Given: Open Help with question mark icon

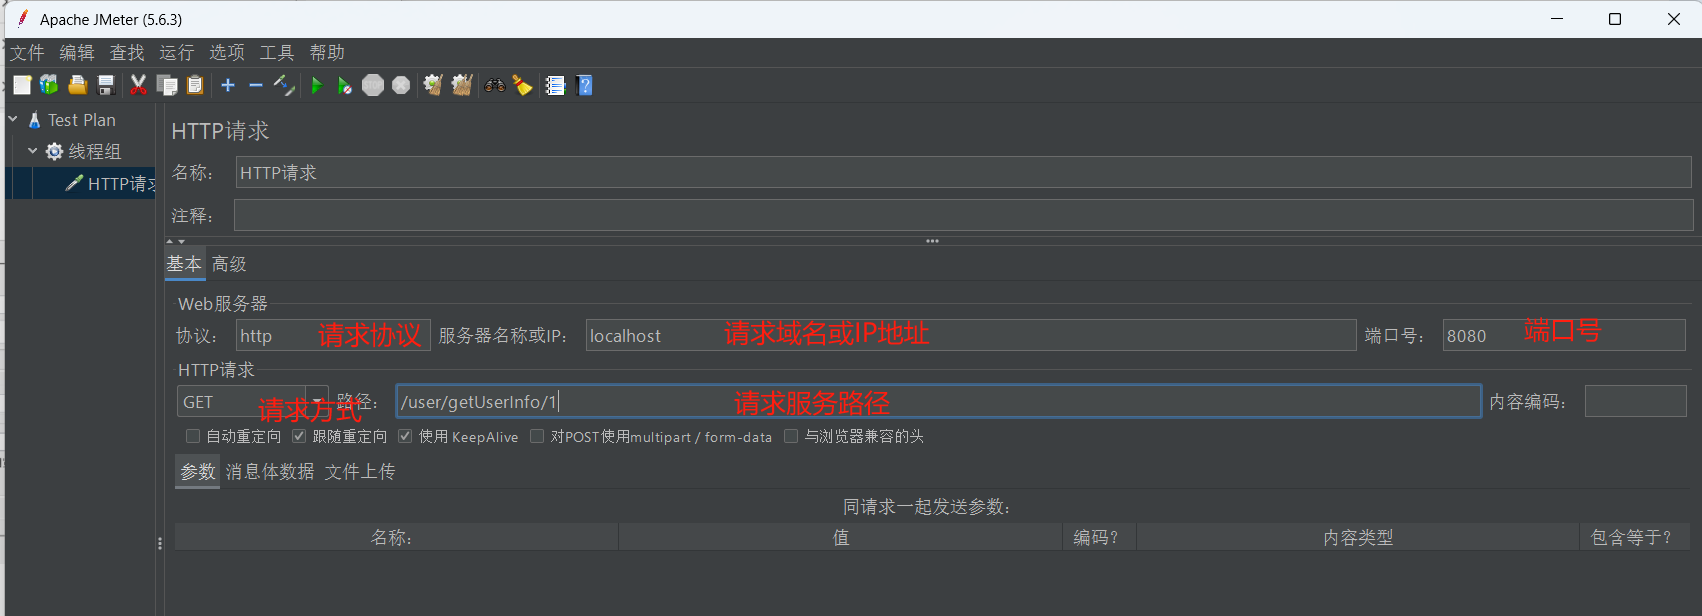Looking at the screenshot, I should (x=585, y=85).
